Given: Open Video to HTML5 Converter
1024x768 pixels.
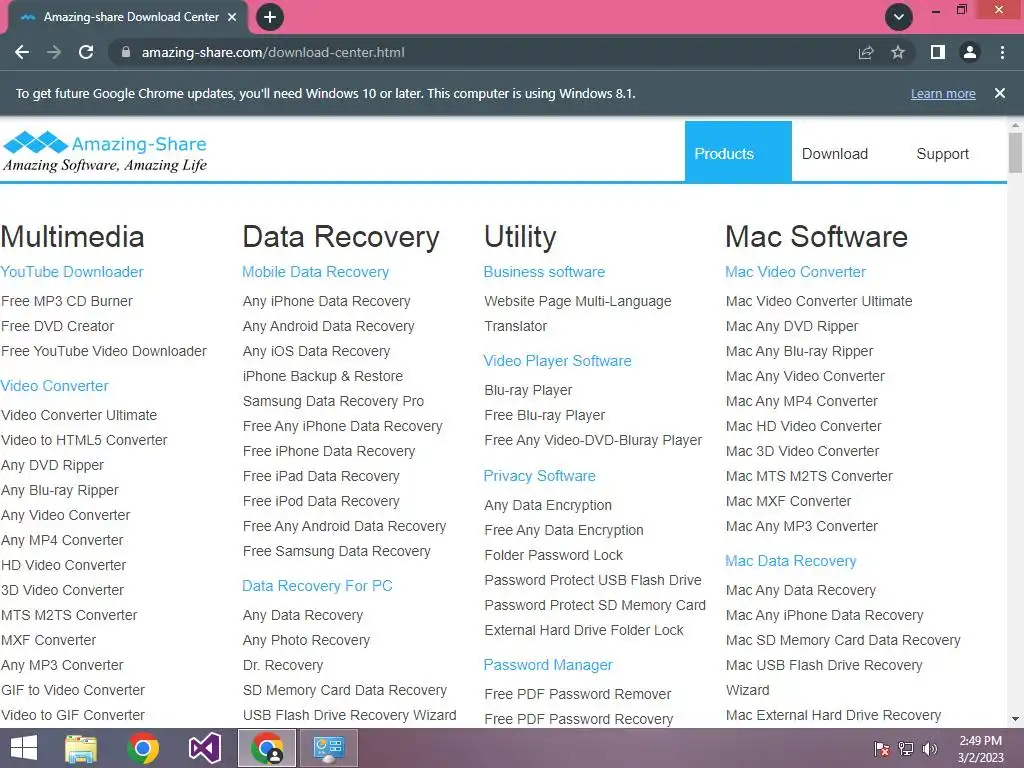Looking at the screenshot, I should [x=84, y=440].
